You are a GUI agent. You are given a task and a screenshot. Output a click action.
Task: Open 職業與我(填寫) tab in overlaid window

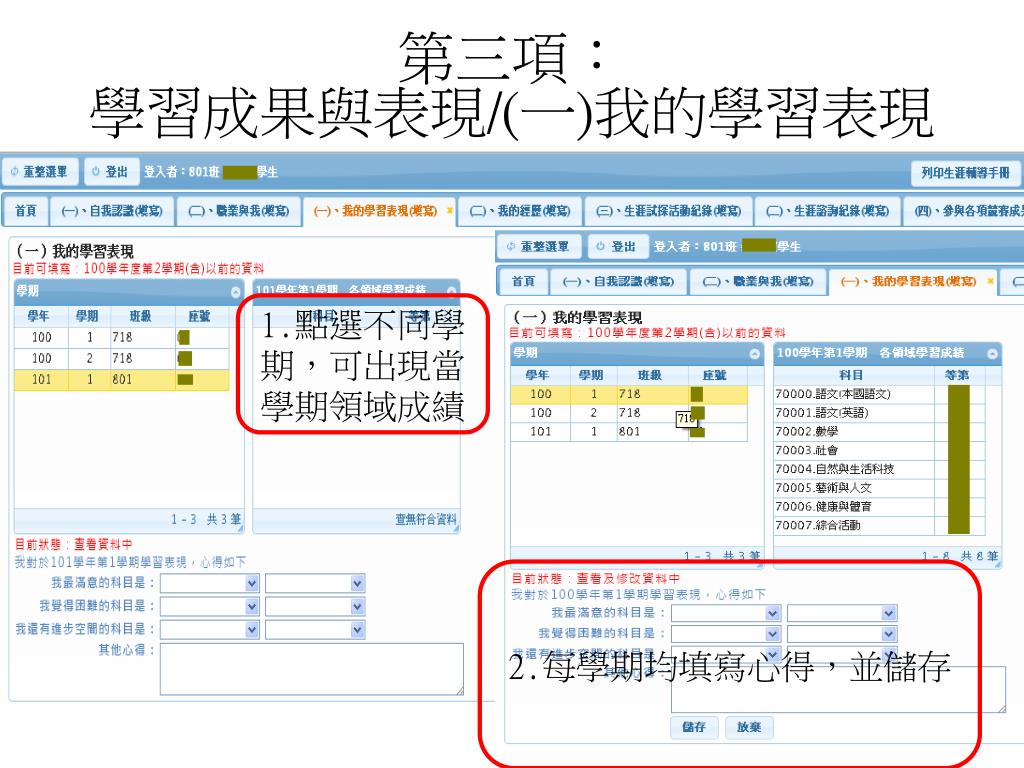tap(758, 281)
